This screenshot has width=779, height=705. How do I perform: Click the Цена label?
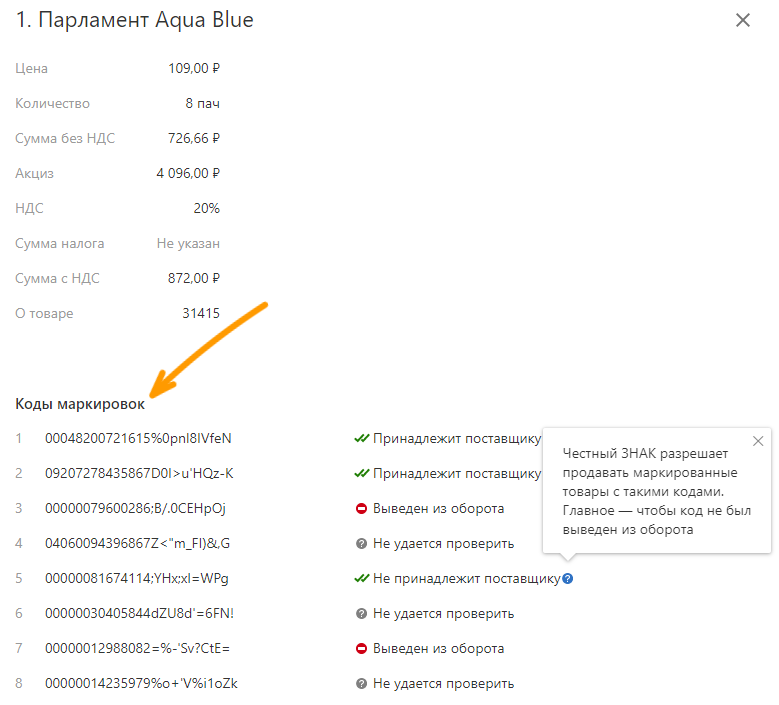coord(31,69)
